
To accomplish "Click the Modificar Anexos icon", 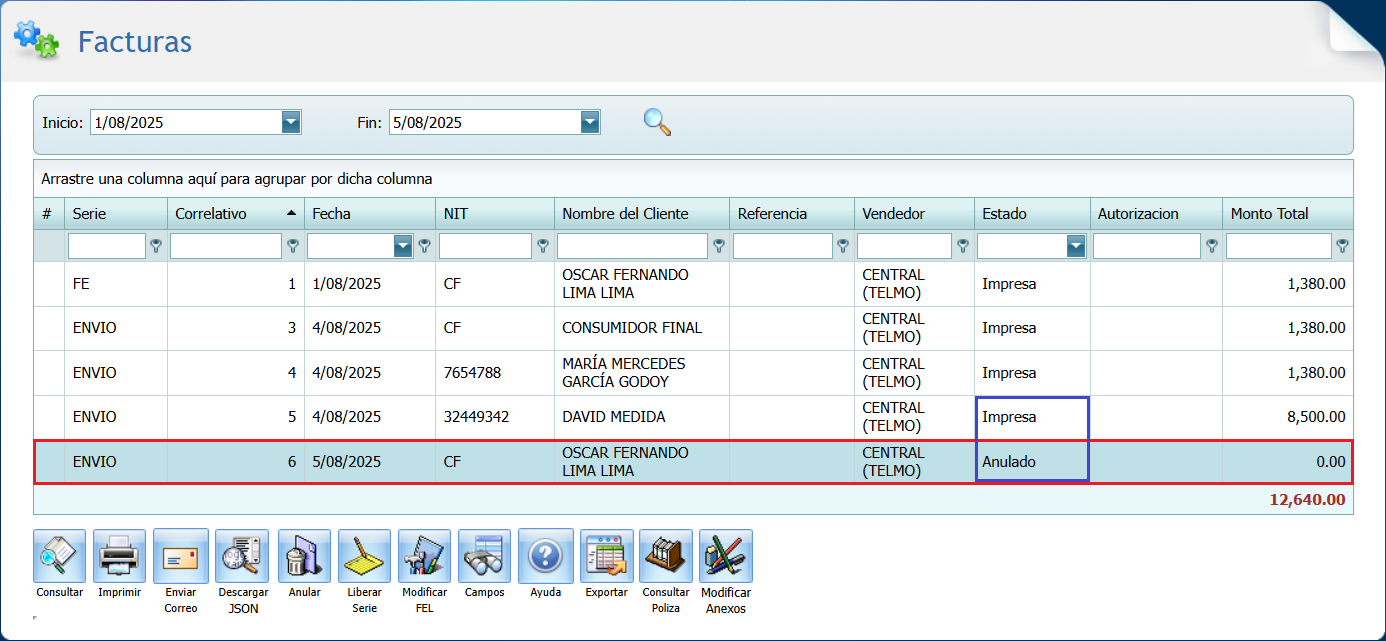I will tap(725, 556).
